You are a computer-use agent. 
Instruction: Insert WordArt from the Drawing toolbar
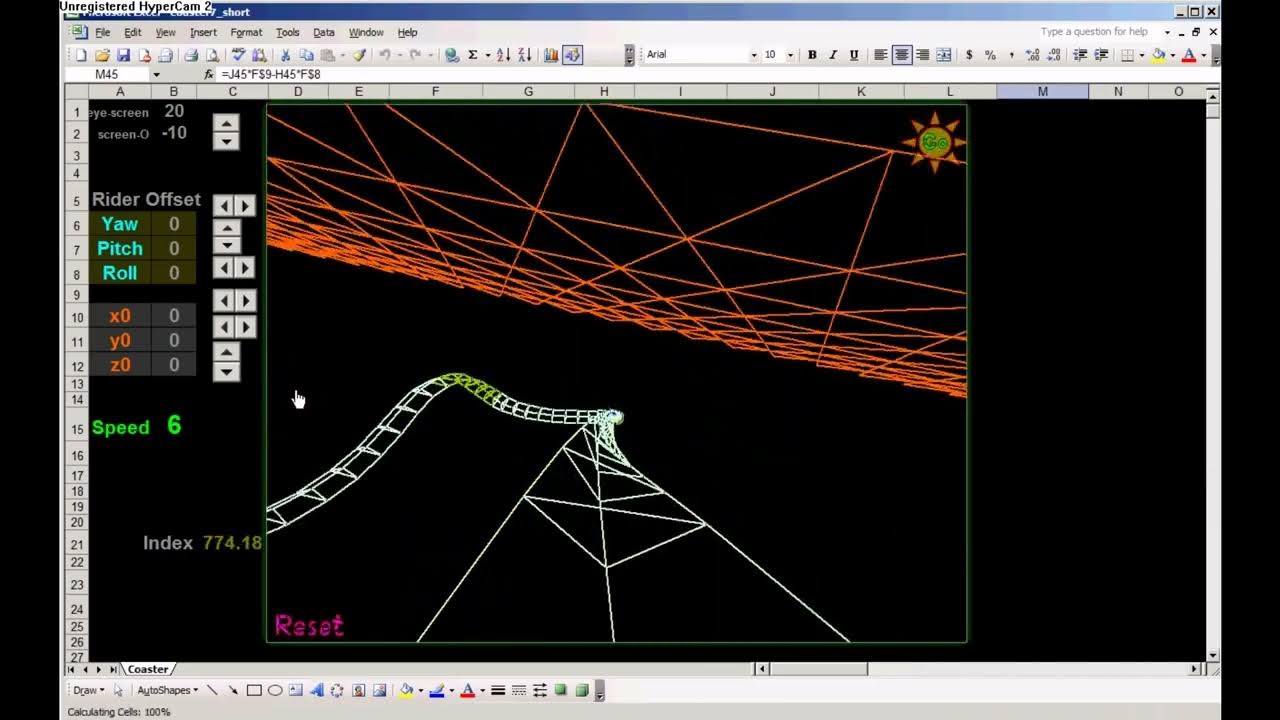coord(317,690)
